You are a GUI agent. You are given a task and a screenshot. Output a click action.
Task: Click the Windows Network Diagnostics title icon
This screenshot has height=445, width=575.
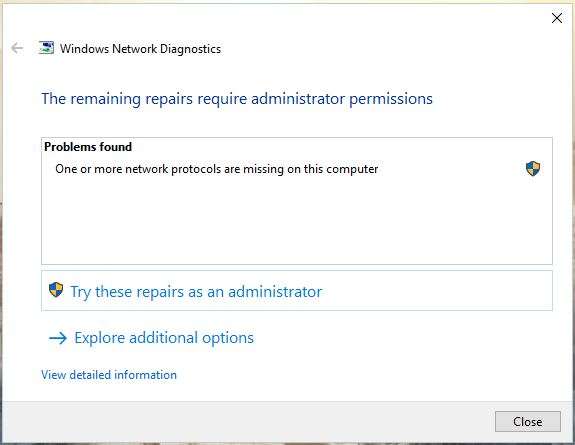(46, 48)
